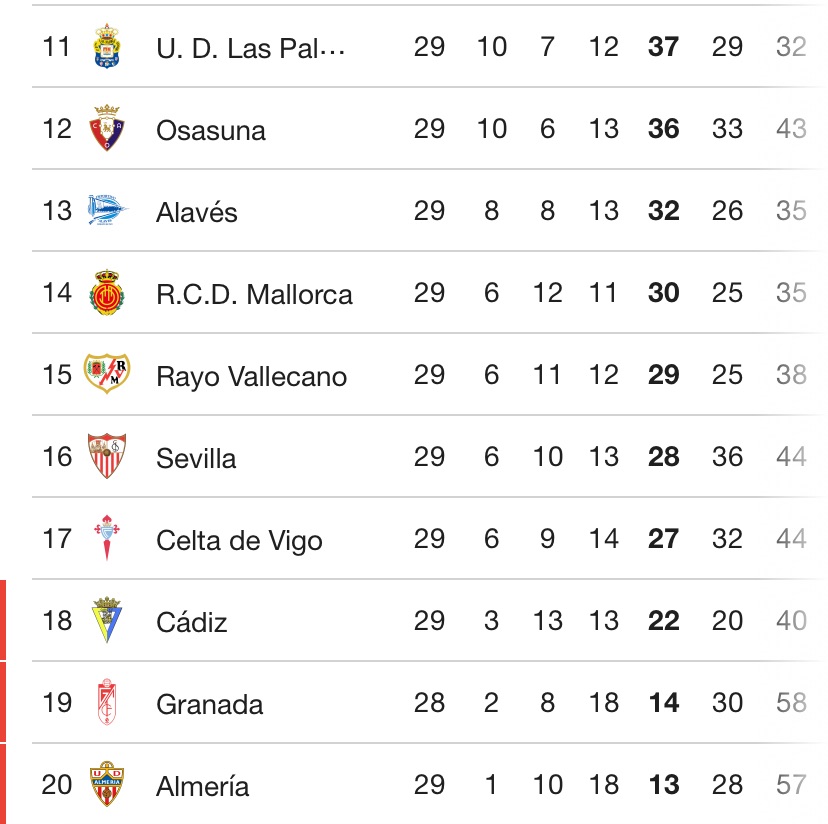Click the Almería team name
The width and height of the screenshot is (828, 824).
(x=202, y=786)
